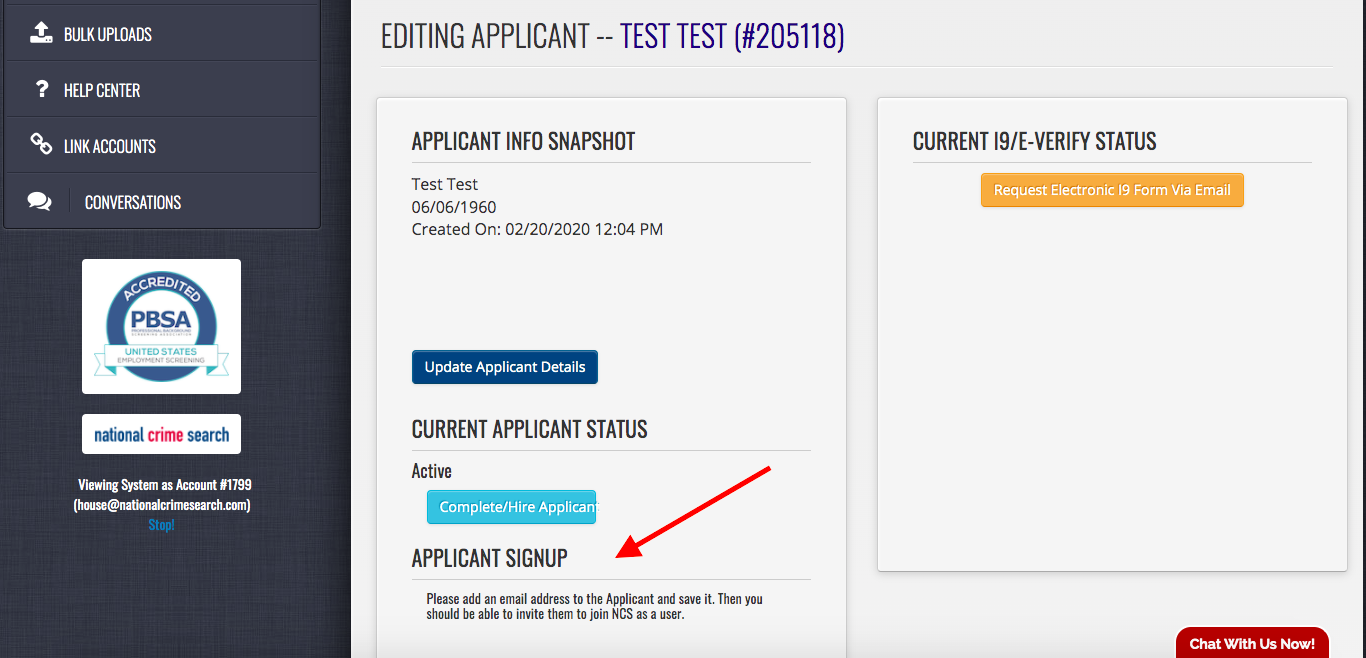Click the Current I9/E-Verify Status heading
Image resolution: width=1366 pixels, height=658 pixels.
tap(1034, 141)
